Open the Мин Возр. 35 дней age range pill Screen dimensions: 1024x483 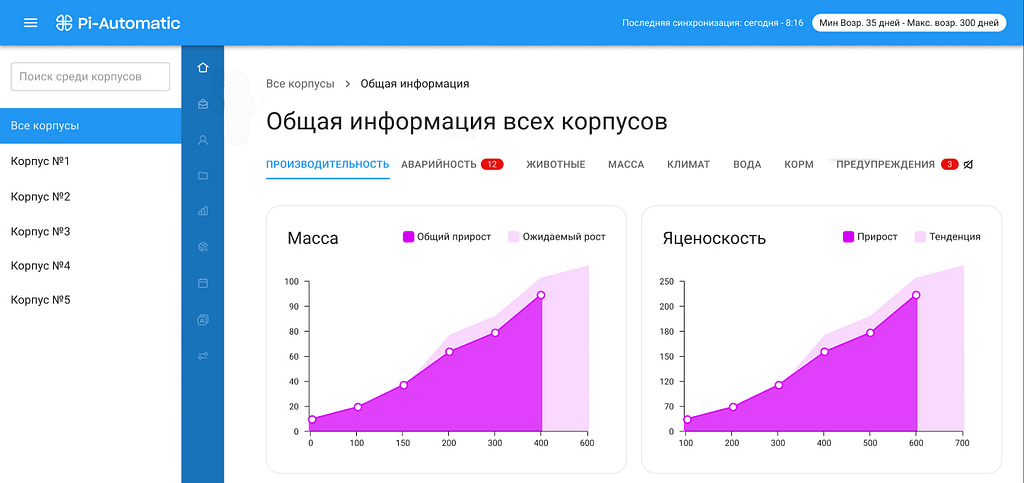(909, 23)
